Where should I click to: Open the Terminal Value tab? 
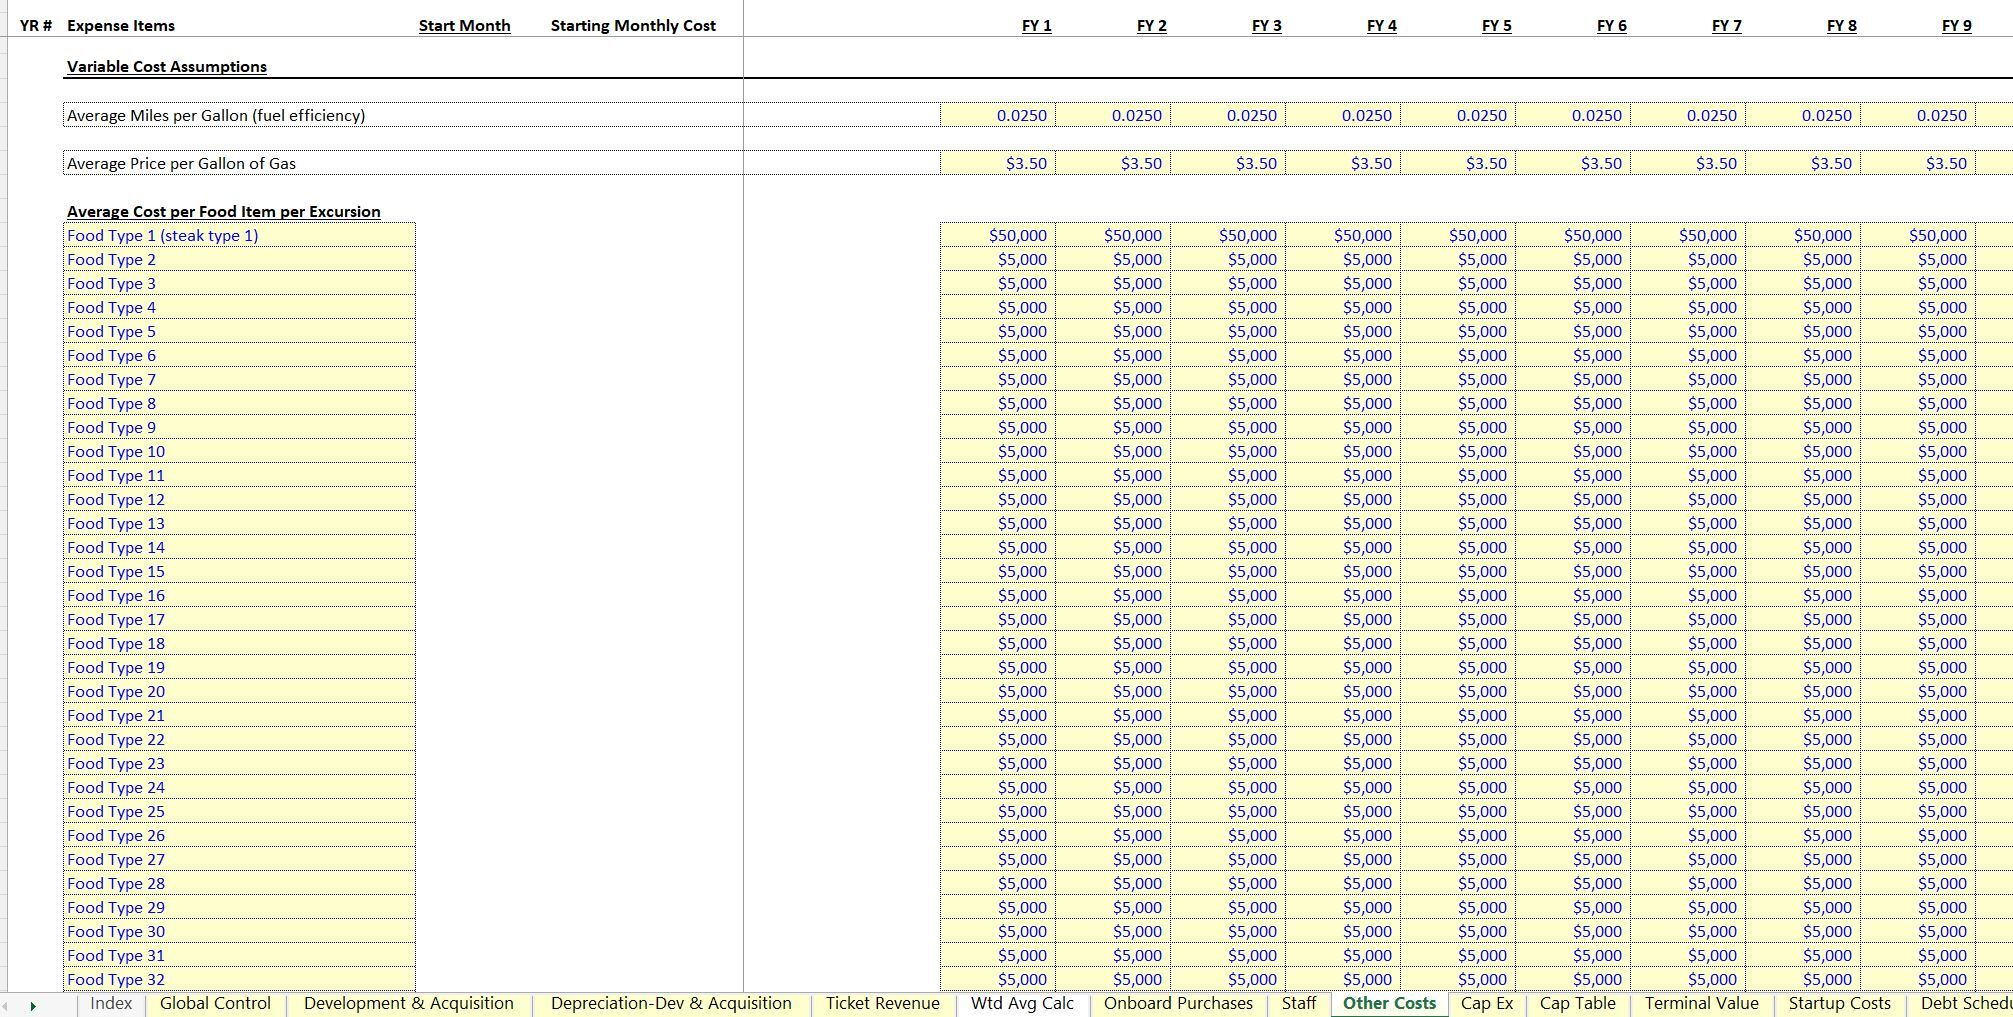[x=1701, y=1003]
